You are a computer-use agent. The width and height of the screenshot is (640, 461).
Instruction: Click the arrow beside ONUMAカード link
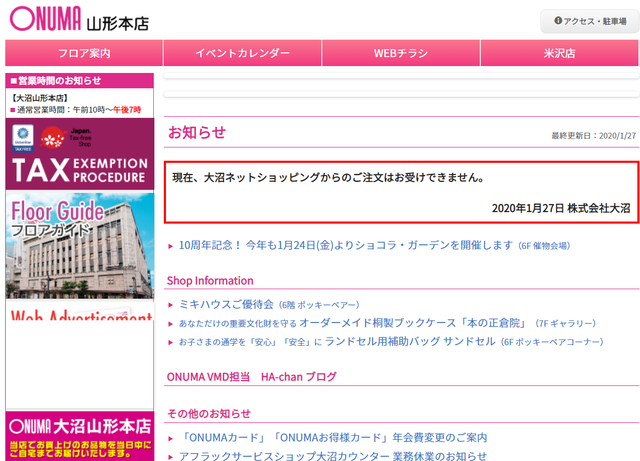[x=171, y=439]
